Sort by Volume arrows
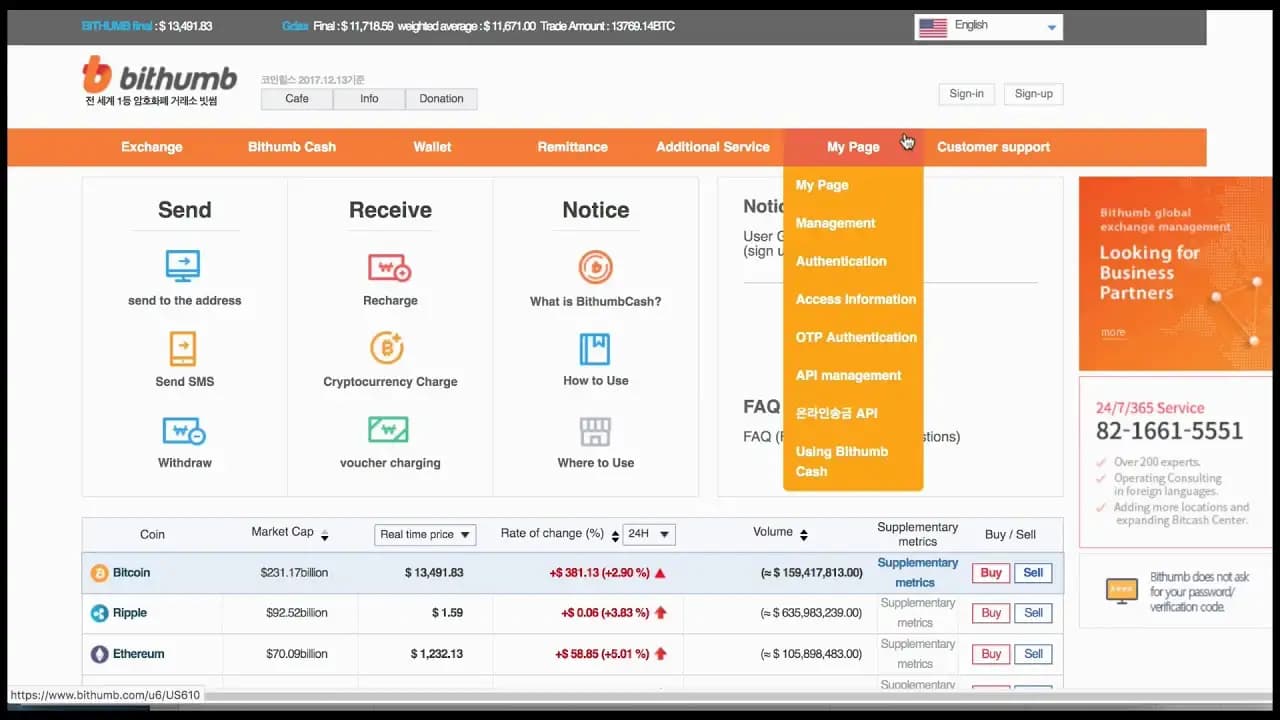The width and height of the screenshot is (1280, 720). [x=804, y=535]
